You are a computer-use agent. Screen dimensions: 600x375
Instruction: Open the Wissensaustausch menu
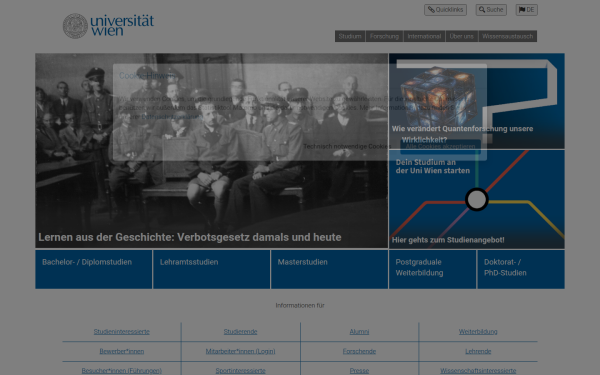pyautogui.click(x=507, y=36)
